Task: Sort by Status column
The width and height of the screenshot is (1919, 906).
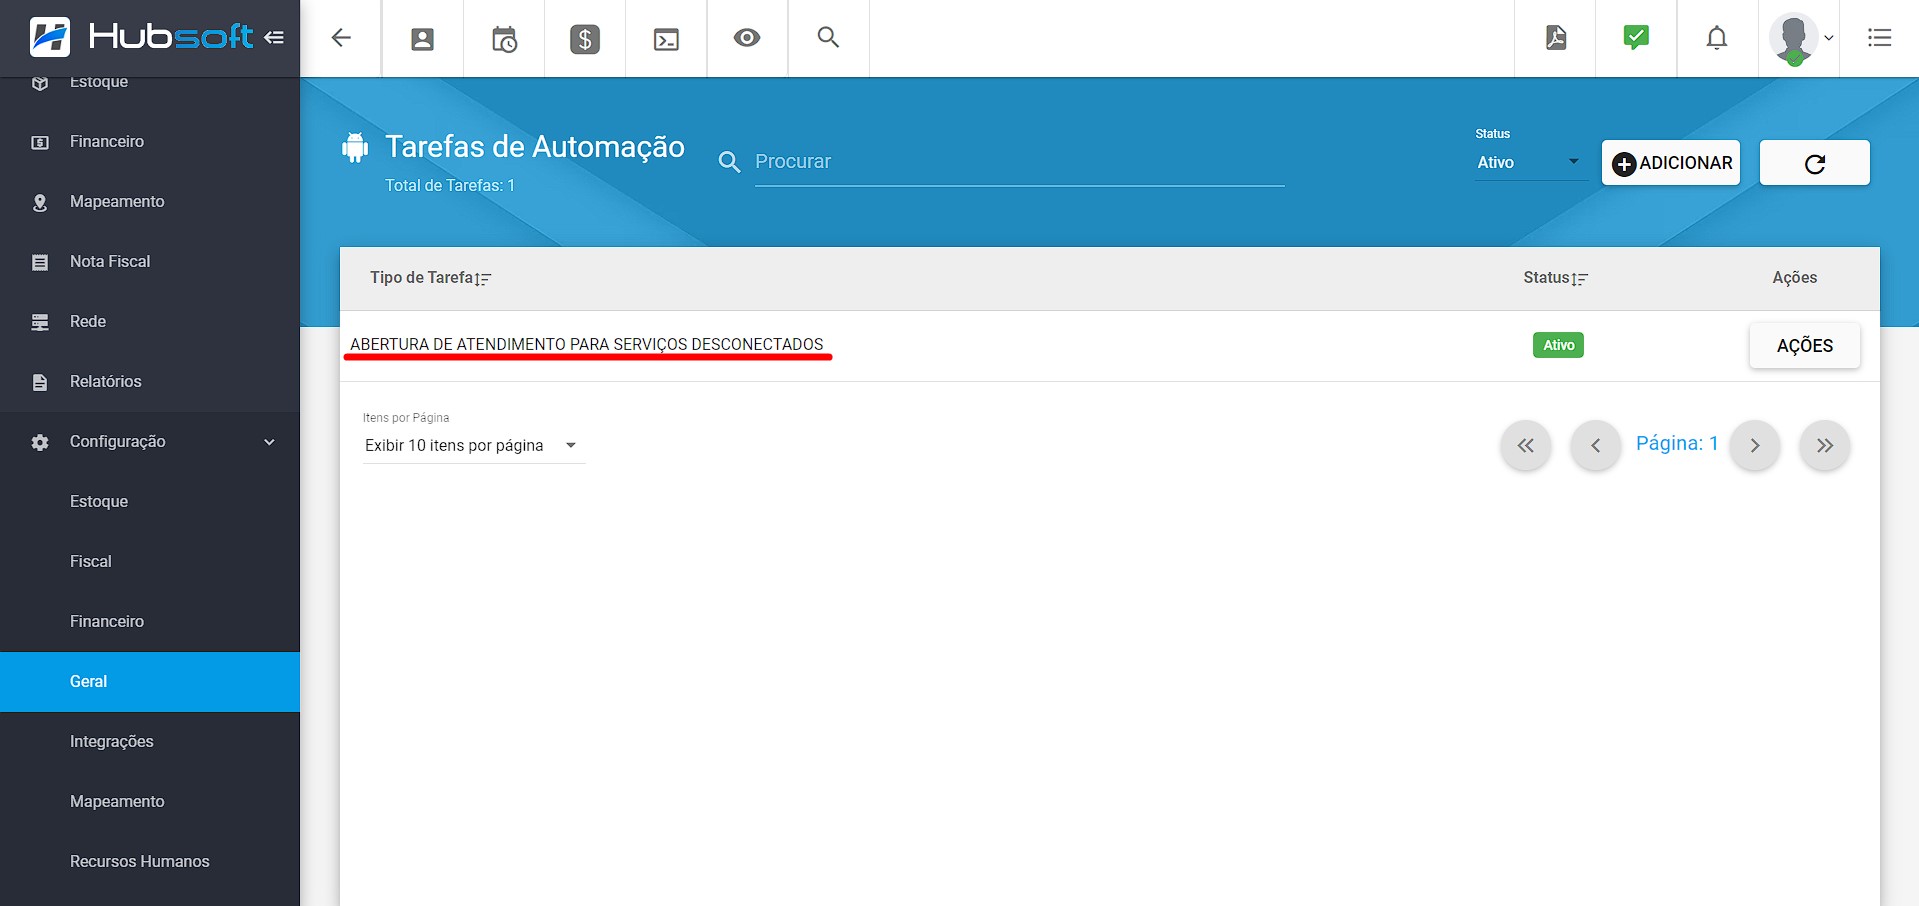Action: pos(1555,278)
